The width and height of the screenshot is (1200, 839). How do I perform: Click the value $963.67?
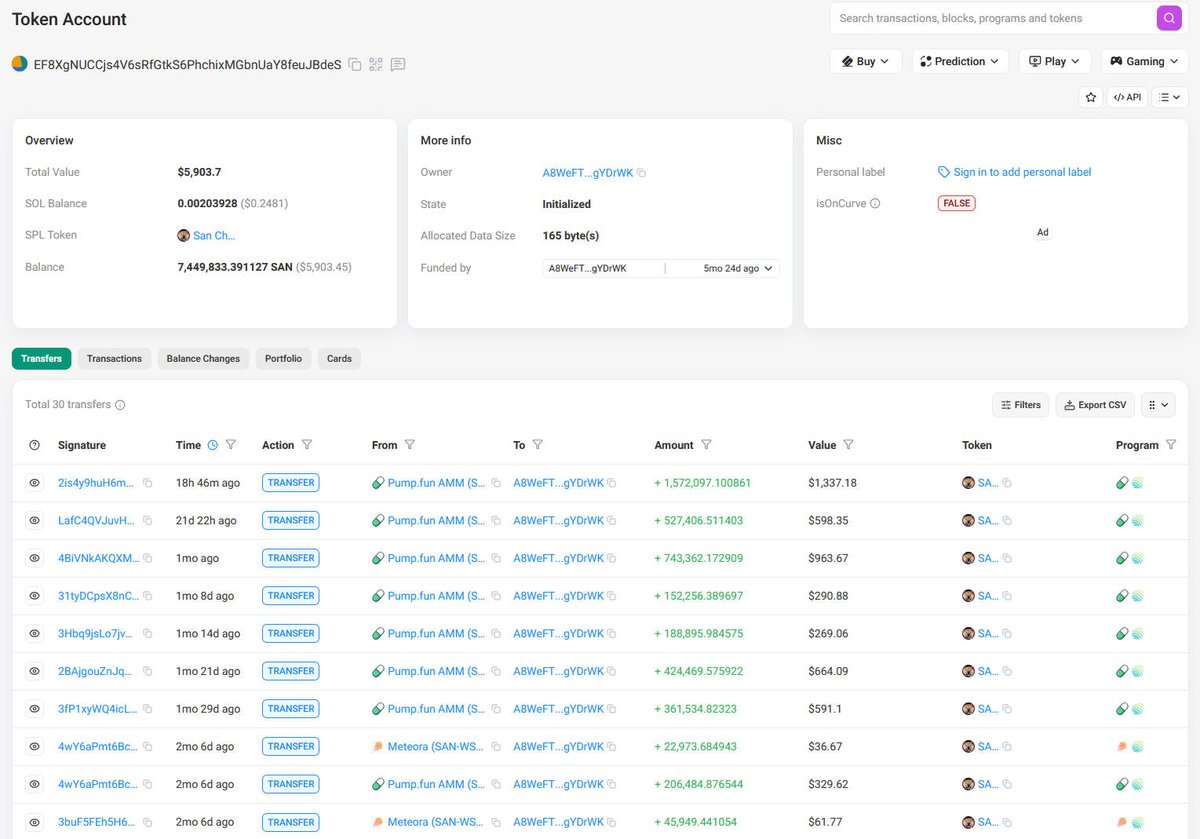[828, 558]
